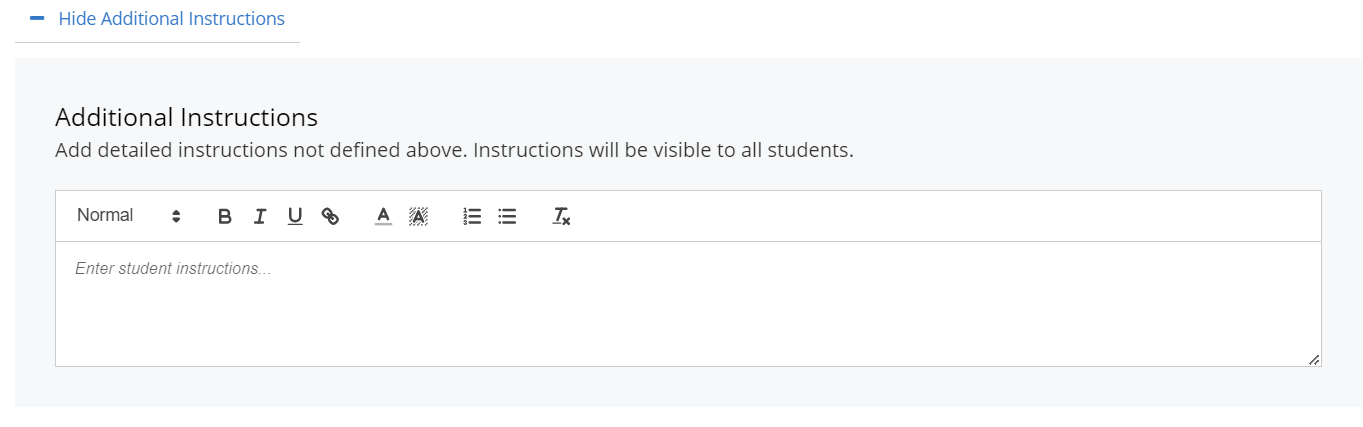Collapse section via Hide Additional Instructions link
The width and height of the screenshot is (1363, 427).
[171, 19]
